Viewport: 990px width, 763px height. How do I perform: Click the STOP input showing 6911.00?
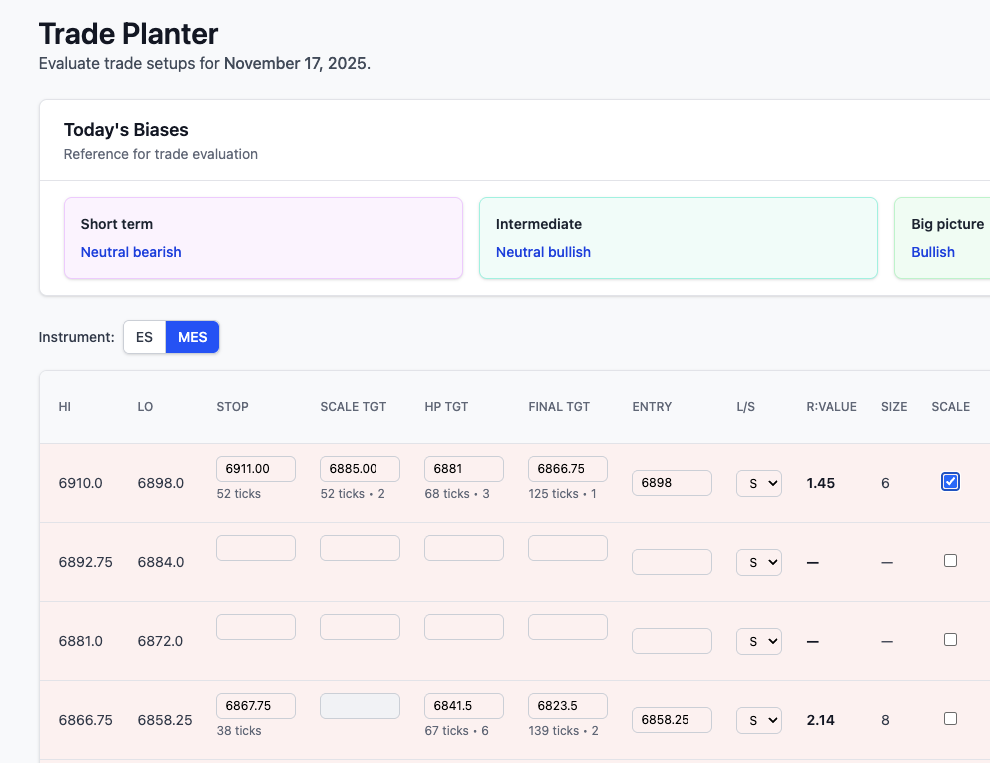coord(255,468)
